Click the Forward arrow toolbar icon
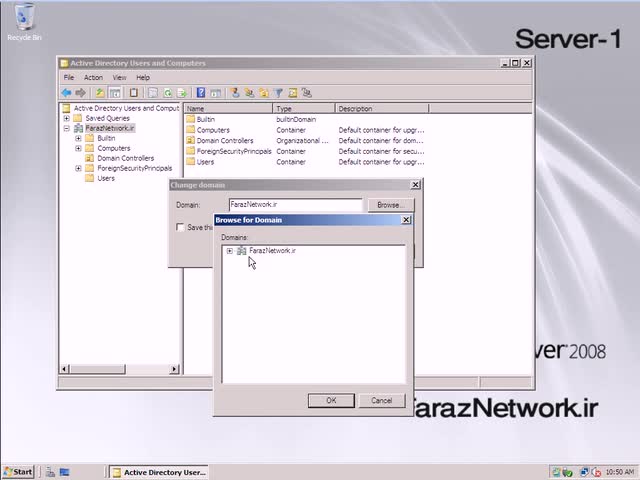Screen dimensions: 640x480 [80, 93]
